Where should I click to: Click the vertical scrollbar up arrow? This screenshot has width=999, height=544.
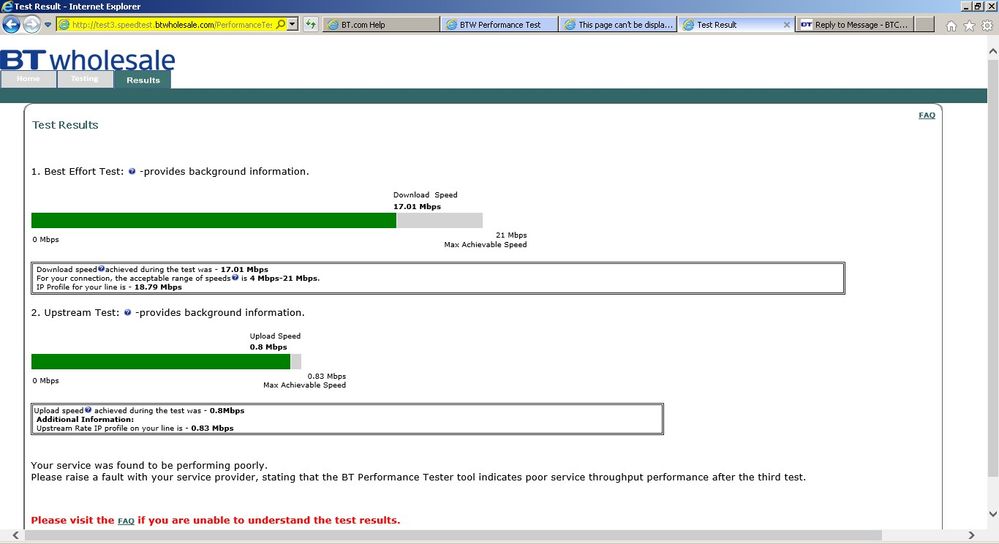(993, 51)
